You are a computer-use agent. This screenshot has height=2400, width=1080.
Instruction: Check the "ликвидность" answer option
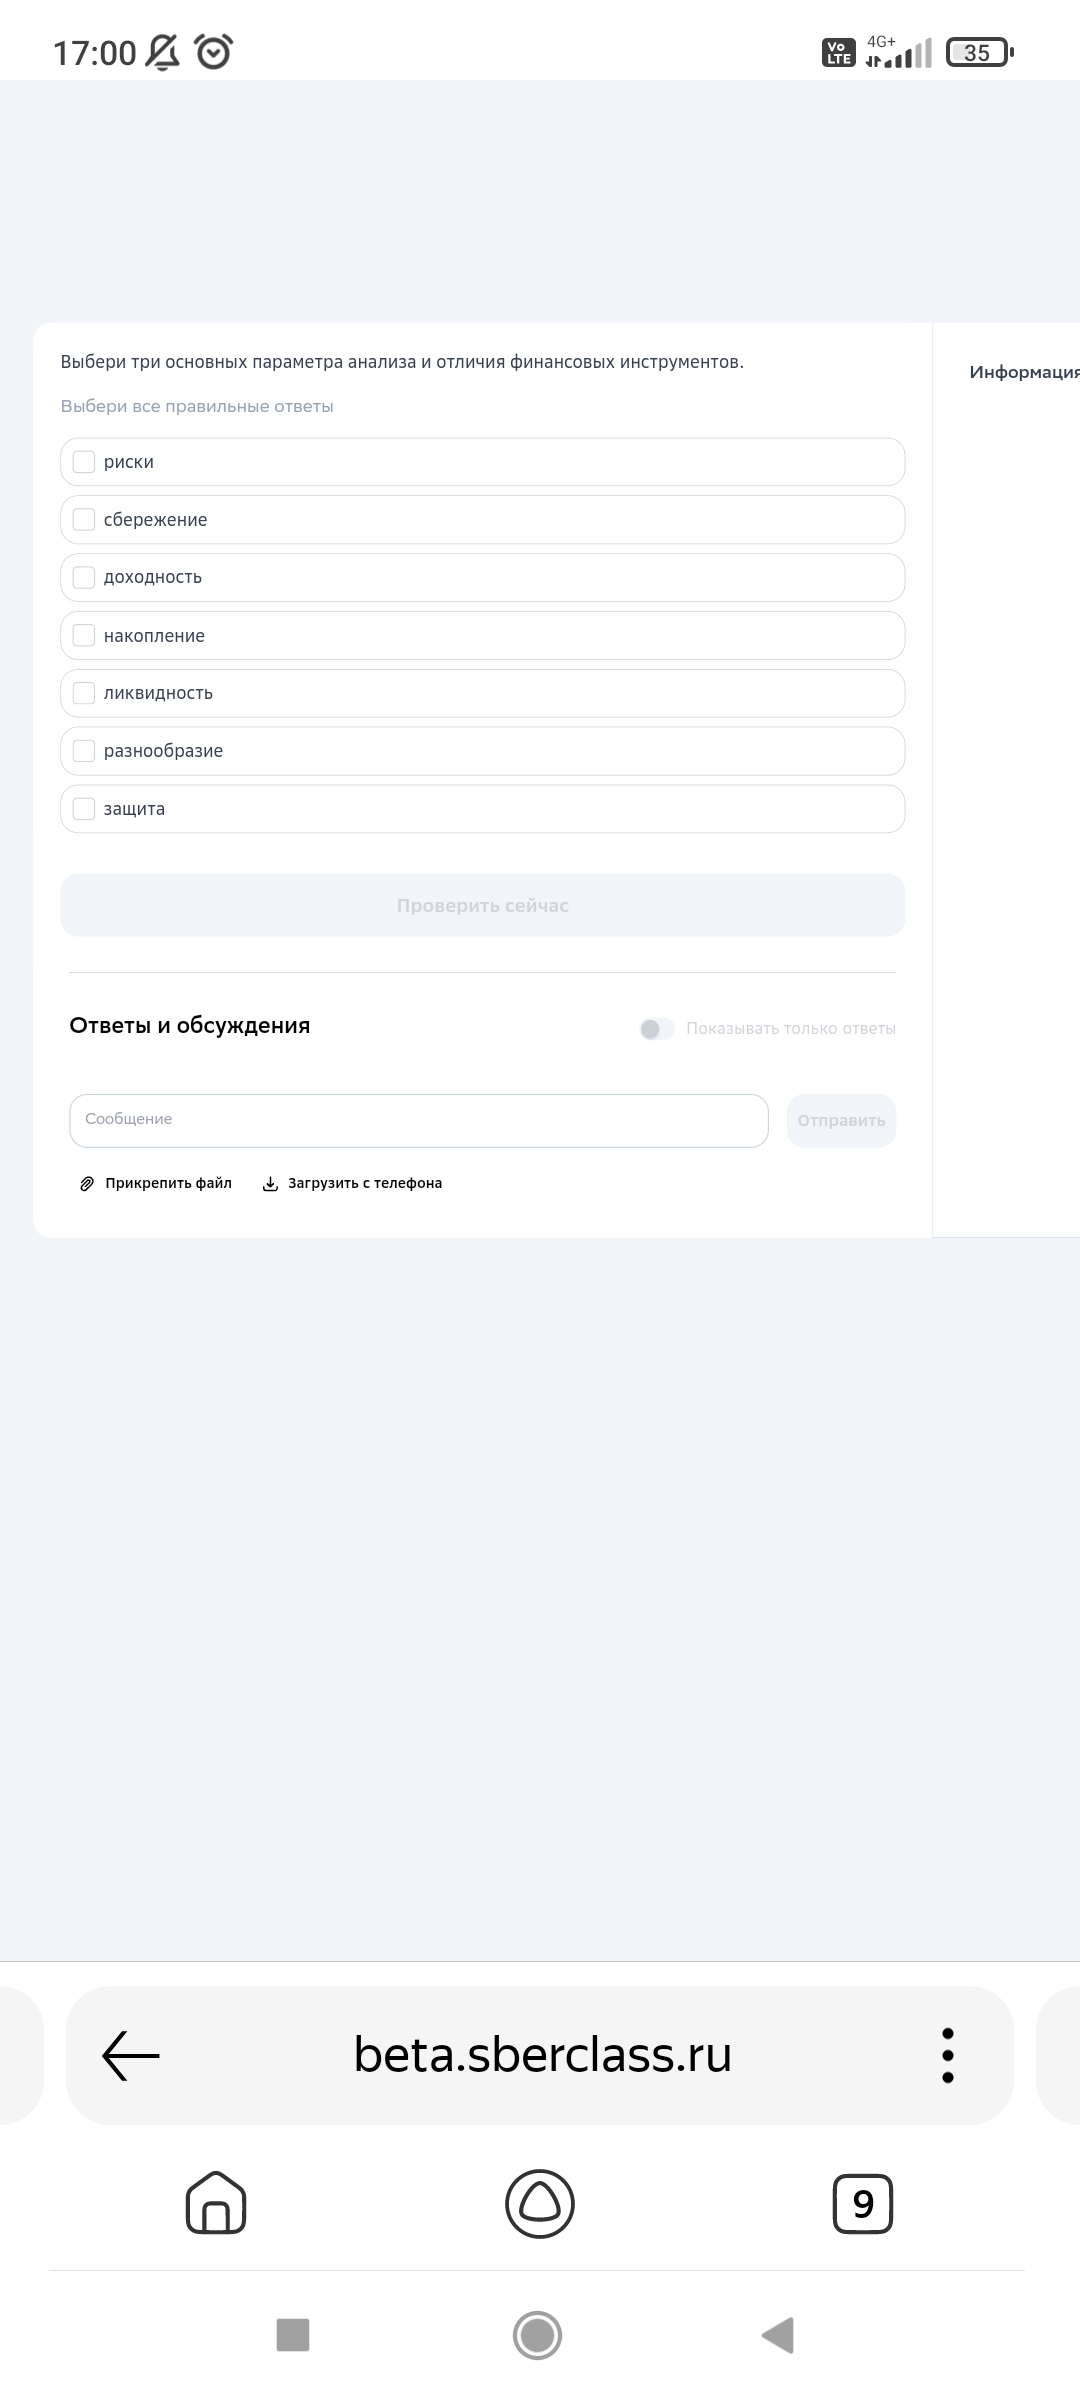point(483,693)
